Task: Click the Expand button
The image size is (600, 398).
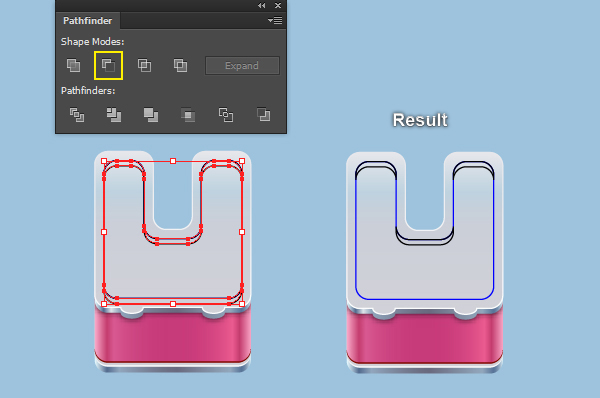Action: tap(242, 65)
